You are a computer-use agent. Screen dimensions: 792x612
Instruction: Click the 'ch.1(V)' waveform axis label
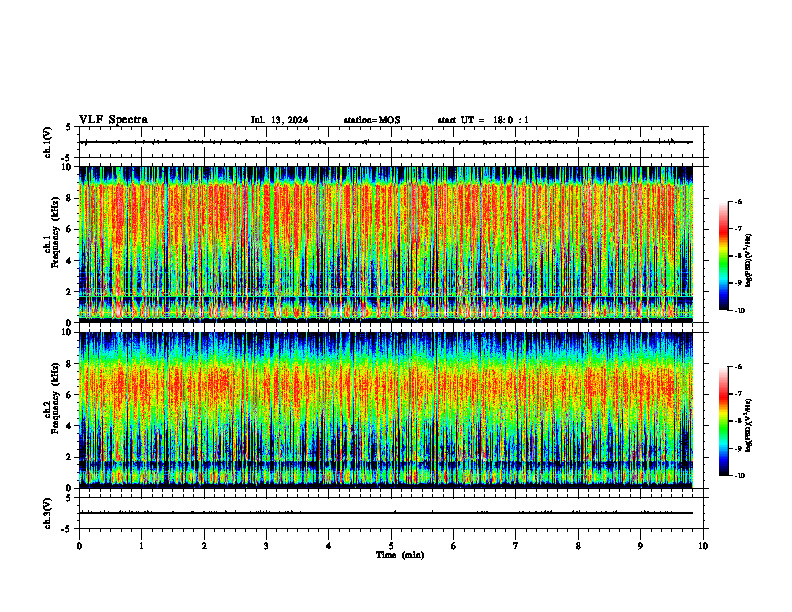(x=47, y=142)
